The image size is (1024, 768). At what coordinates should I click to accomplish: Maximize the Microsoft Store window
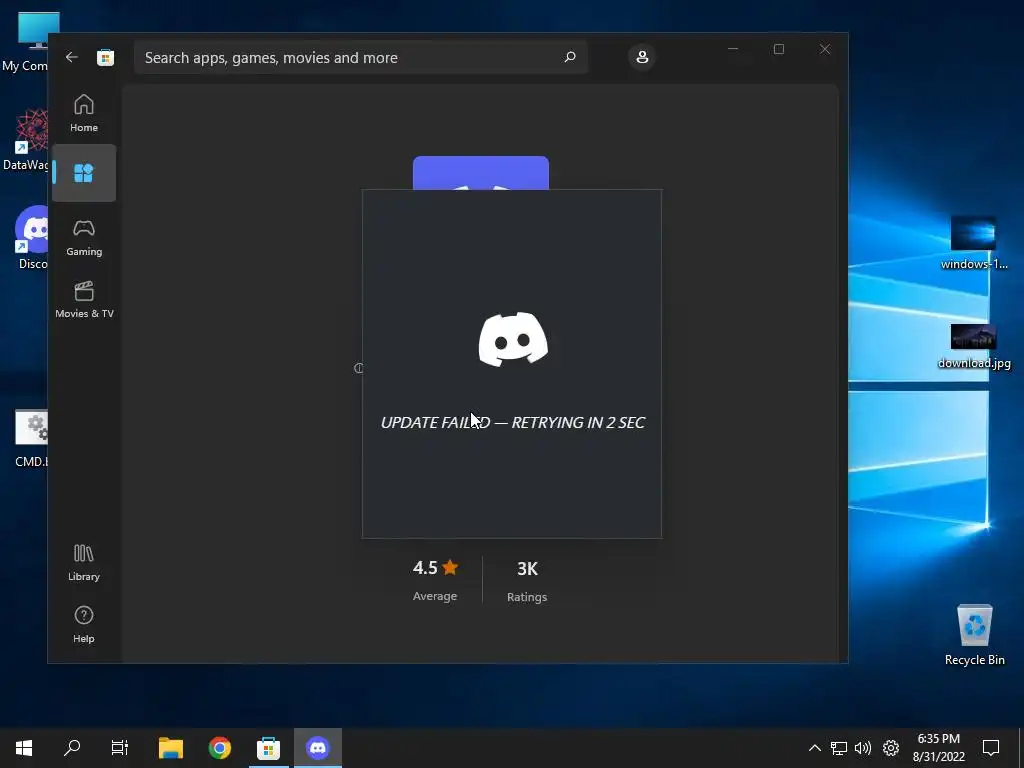(x=778, y=49)
